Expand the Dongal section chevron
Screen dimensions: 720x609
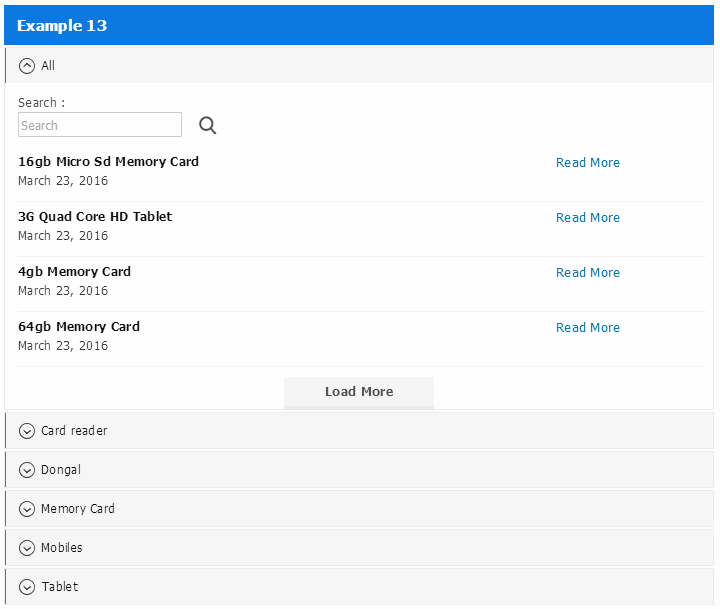[x=27, y=470]
